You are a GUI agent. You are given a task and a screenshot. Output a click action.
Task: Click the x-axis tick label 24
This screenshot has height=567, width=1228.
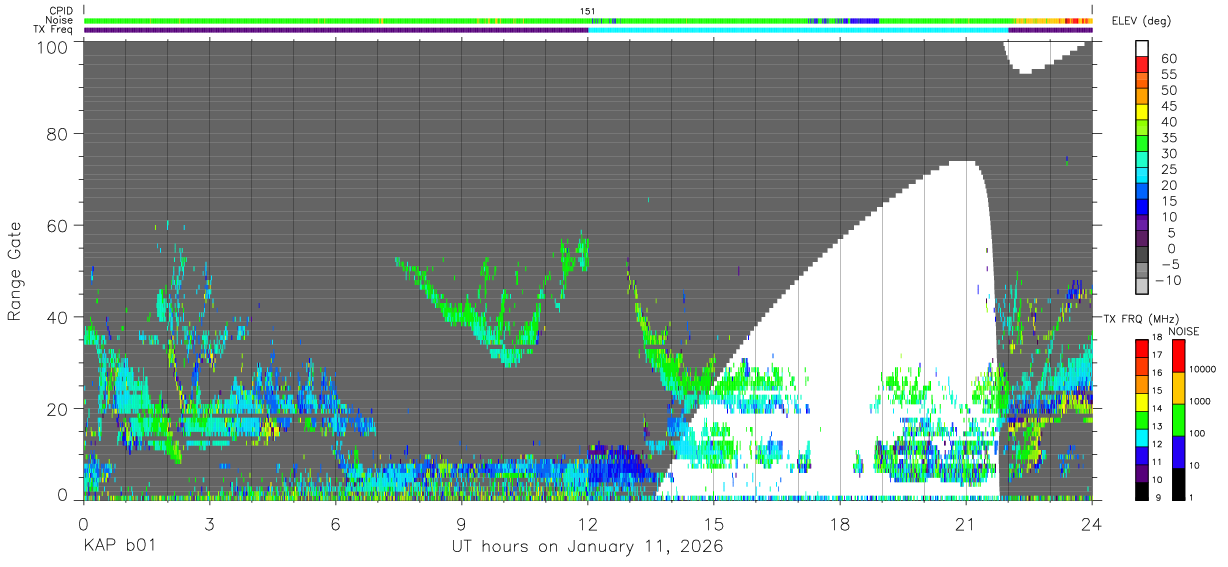coord(1092,523)
